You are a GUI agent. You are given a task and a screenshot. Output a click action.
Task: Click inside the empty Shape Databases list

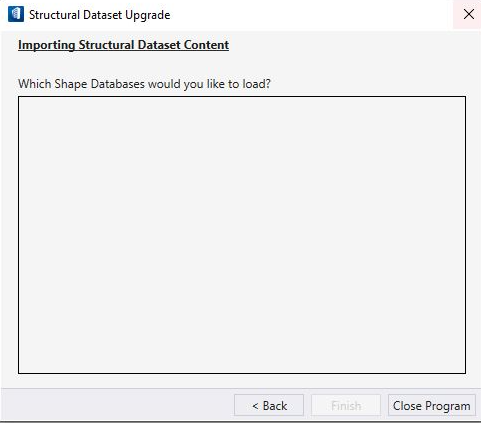pyautogui.click(x=242, y=235)
